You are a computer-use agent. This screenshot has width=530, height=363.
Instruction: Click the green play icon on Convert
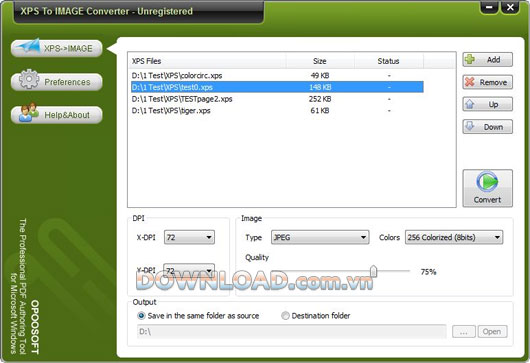(487, 182)
